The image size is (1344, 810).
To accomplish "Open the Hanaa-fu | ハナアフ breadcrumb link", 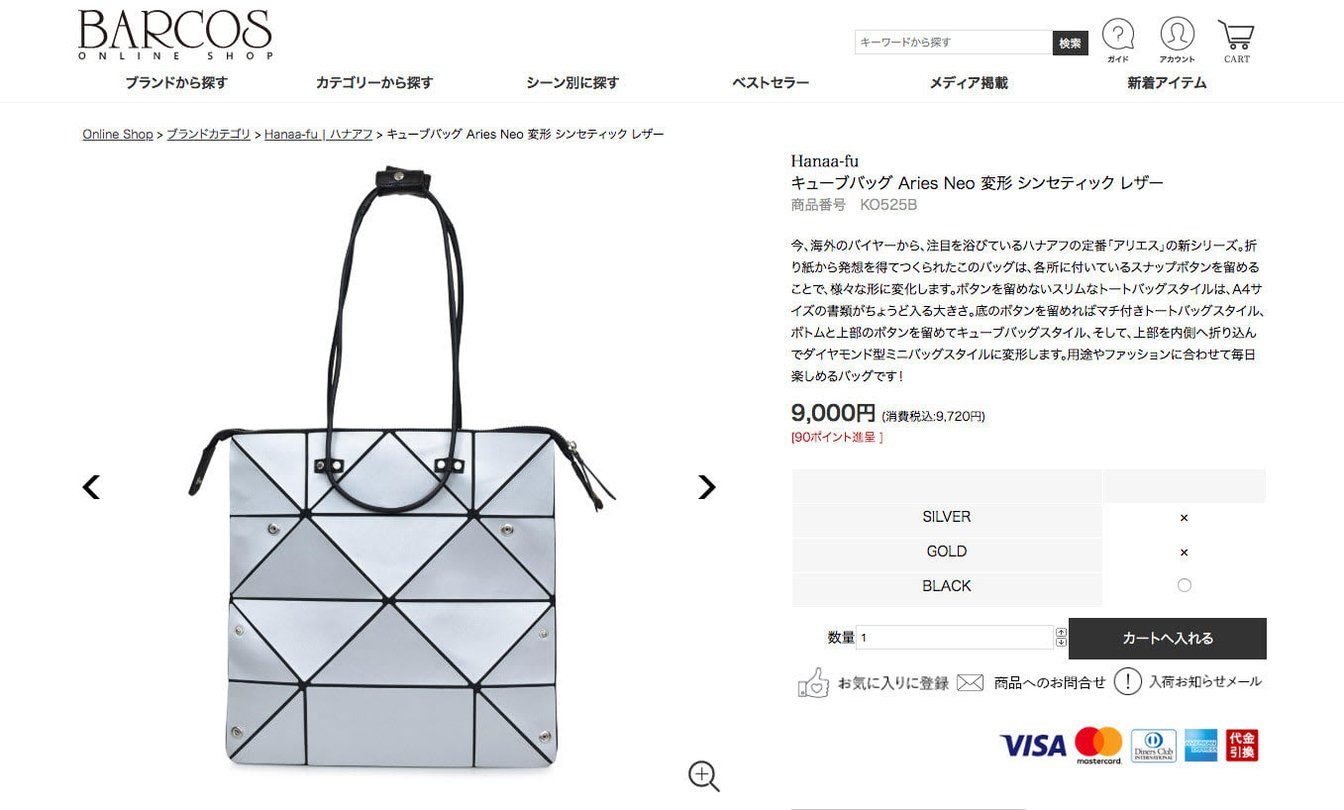I will point(318,134).
